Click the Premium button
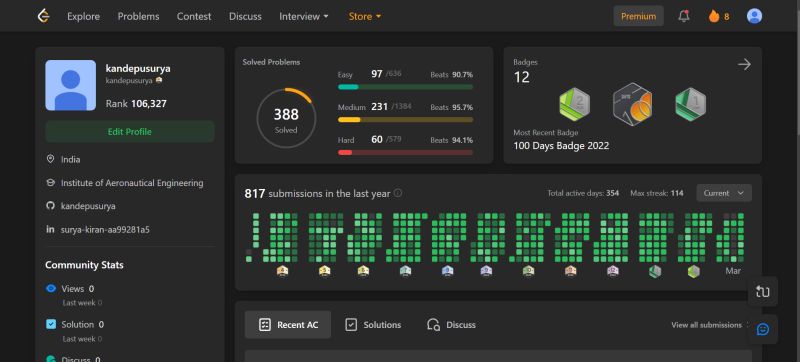 (x=638, y=16)
